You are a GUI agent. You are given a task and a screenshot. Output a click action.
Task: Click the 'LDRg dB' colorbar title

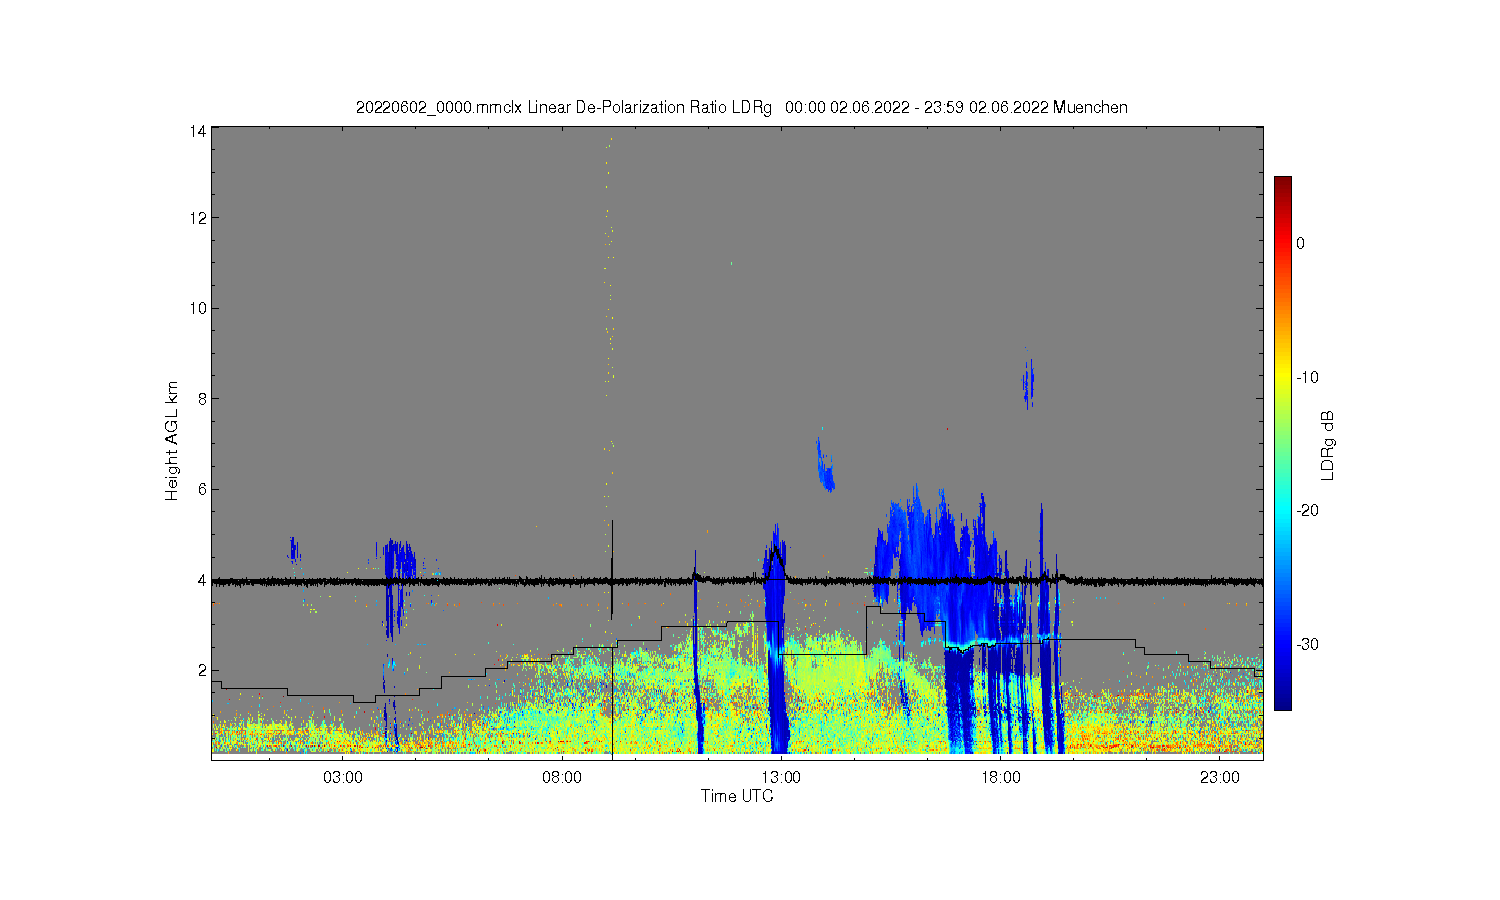1328,445
